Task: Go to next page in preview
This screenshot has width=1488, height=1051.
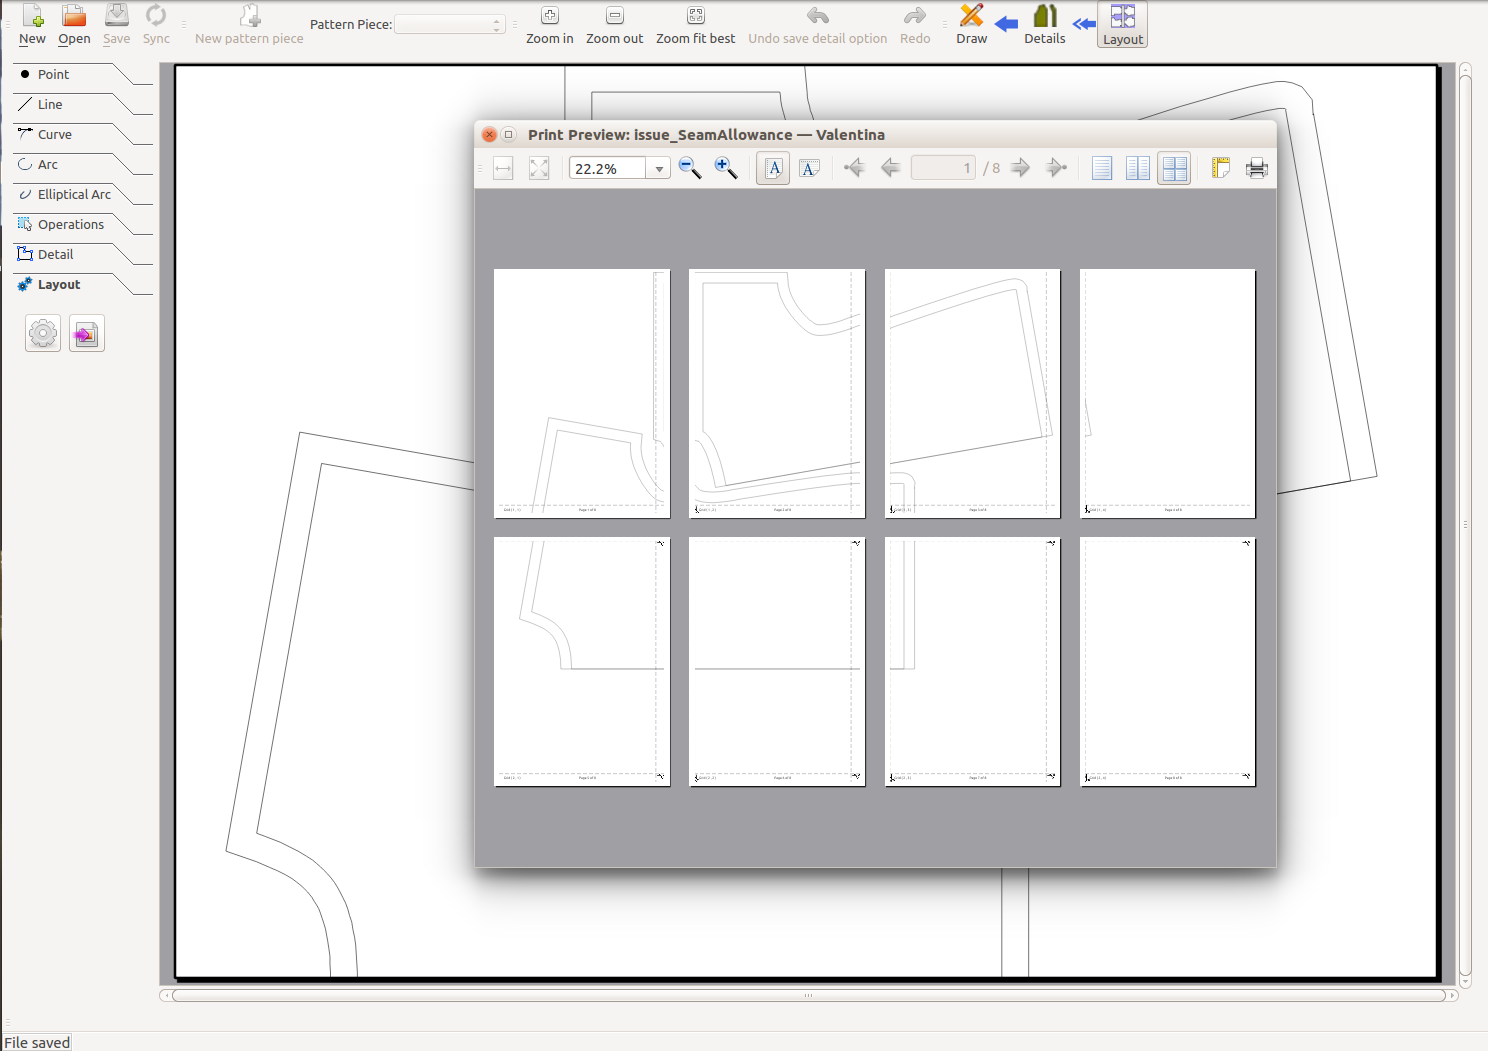Action: (1020, 168)
